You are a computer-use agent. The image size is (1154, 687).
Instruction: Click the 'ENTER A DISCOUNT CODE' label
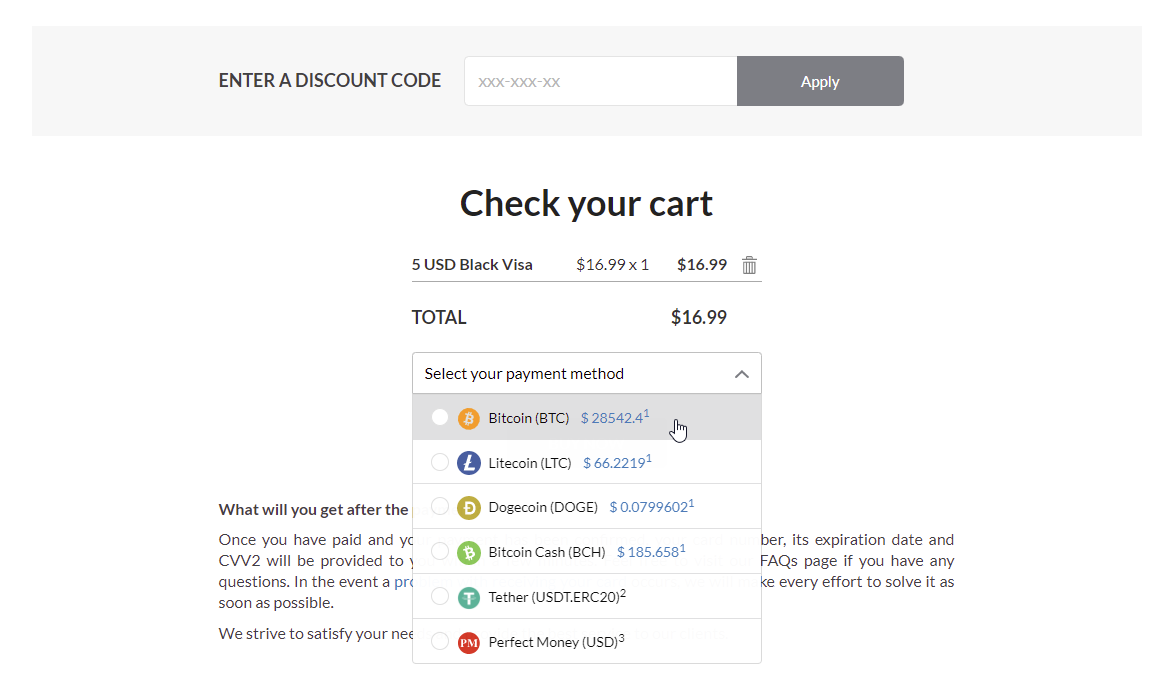click(x=330, y=80)
